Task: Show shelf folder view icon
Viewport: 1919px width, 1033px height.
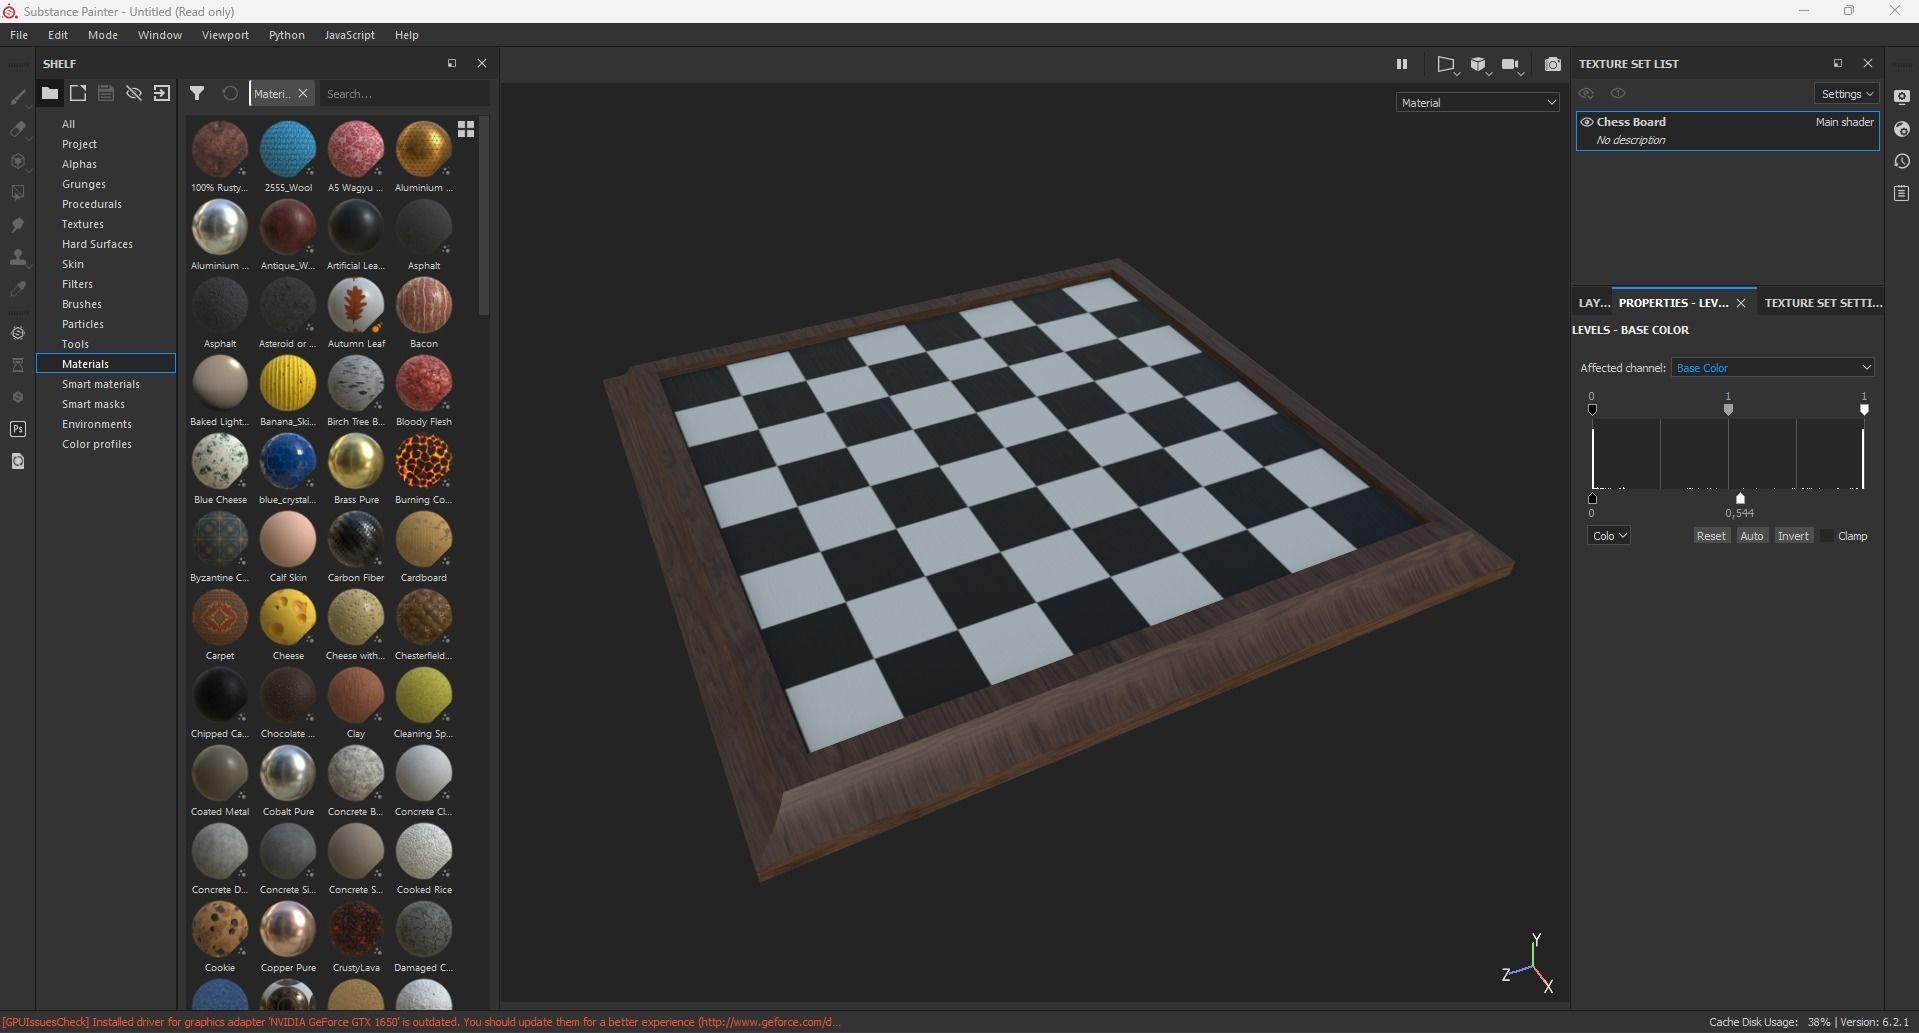Action: point(49,93)
